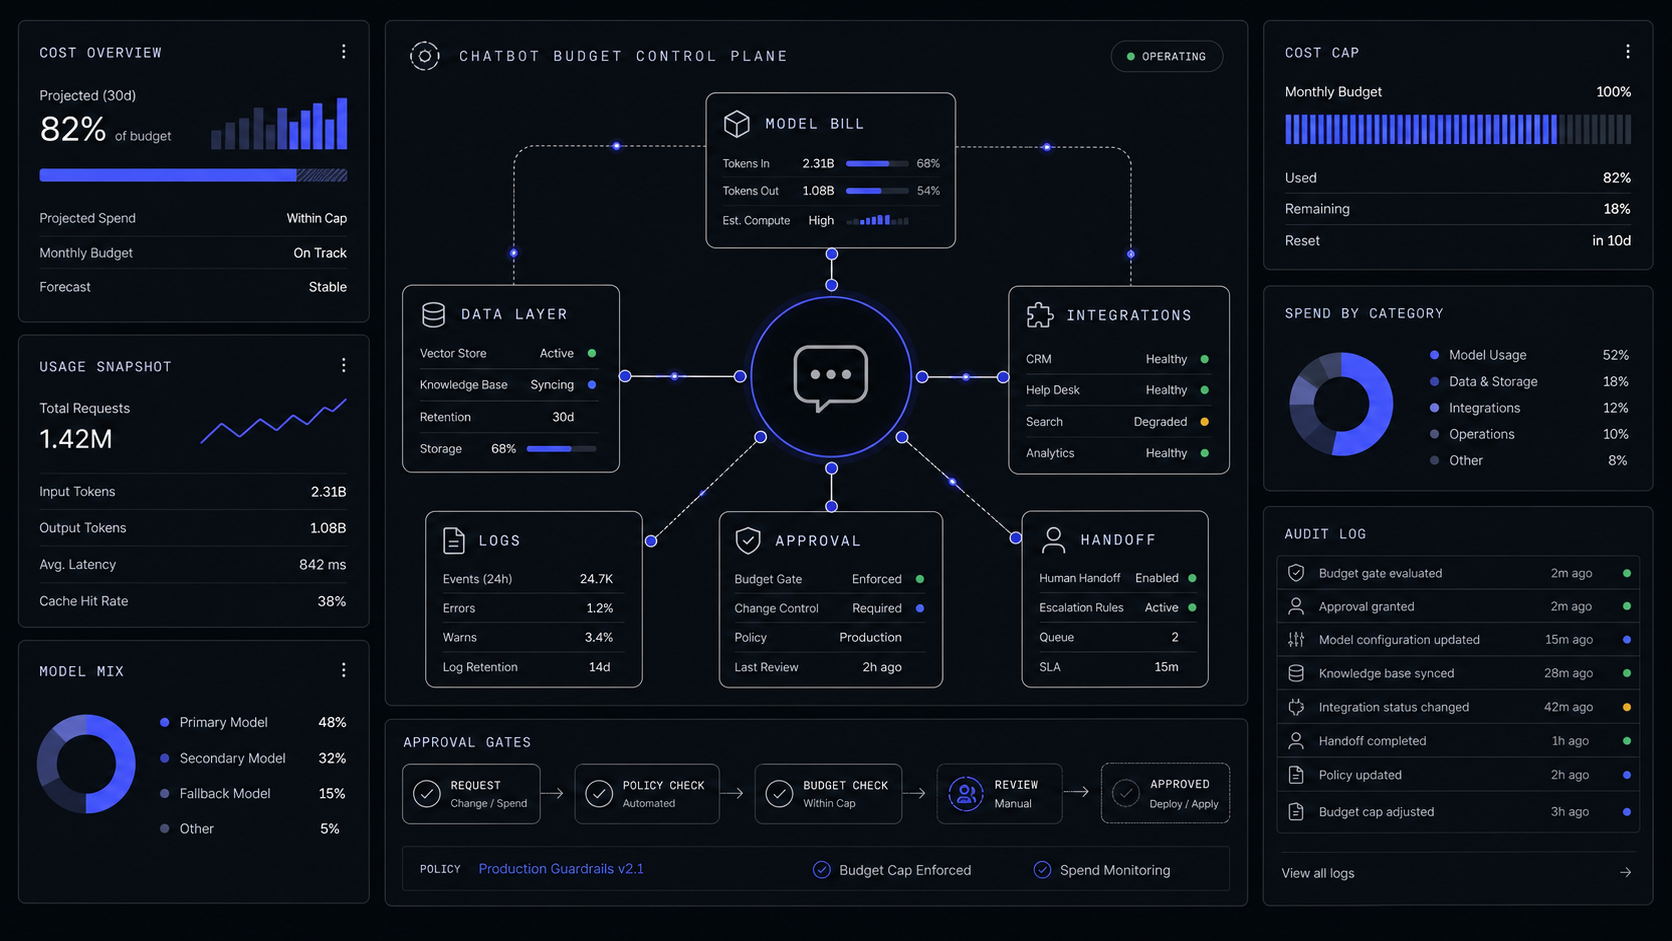Click the View all logs arrow

pos(1625,873)
